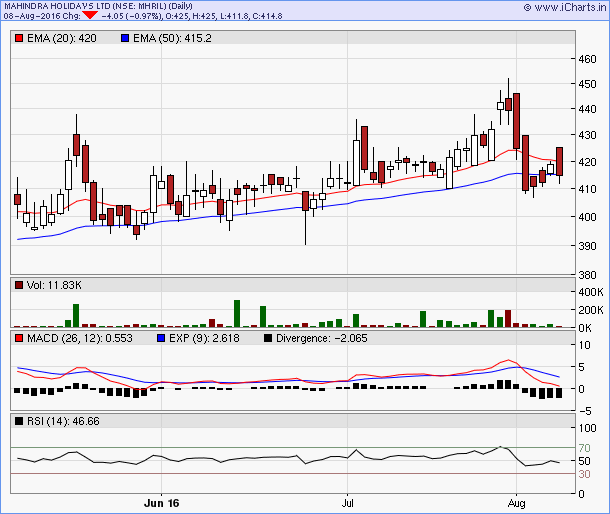Viewport: 610px width, 514px height.
Task: Click the Jun 16 date axis label
Action: point(161,503)
